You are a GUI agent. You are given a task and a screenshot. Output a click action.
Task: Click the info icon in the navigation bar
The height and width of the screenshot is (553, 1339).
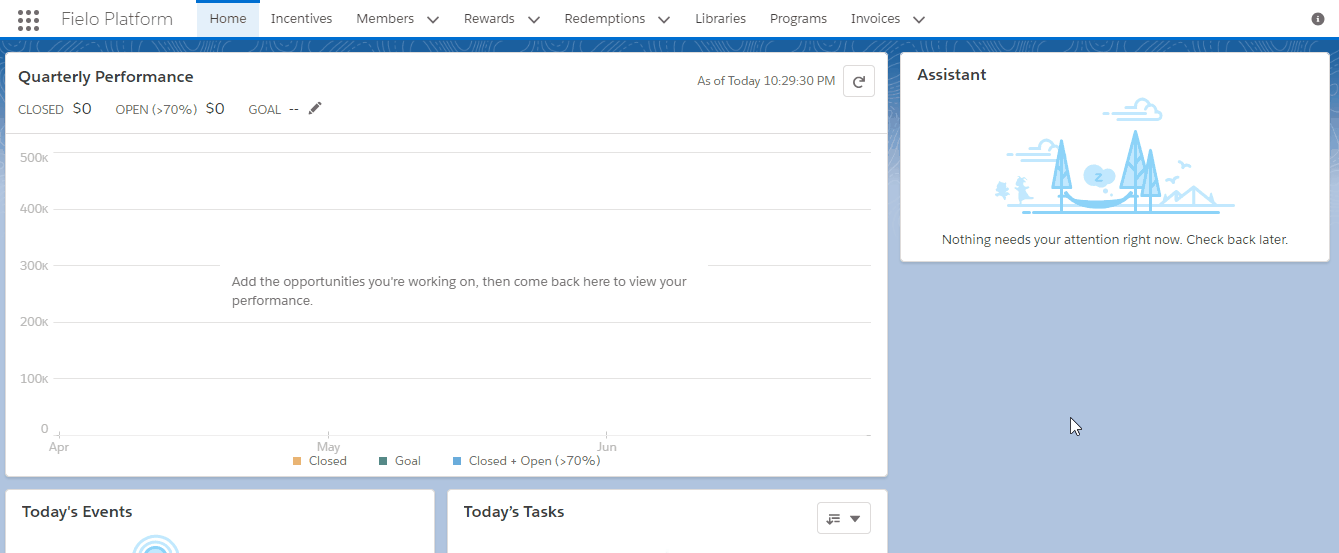pos(1317,19)
